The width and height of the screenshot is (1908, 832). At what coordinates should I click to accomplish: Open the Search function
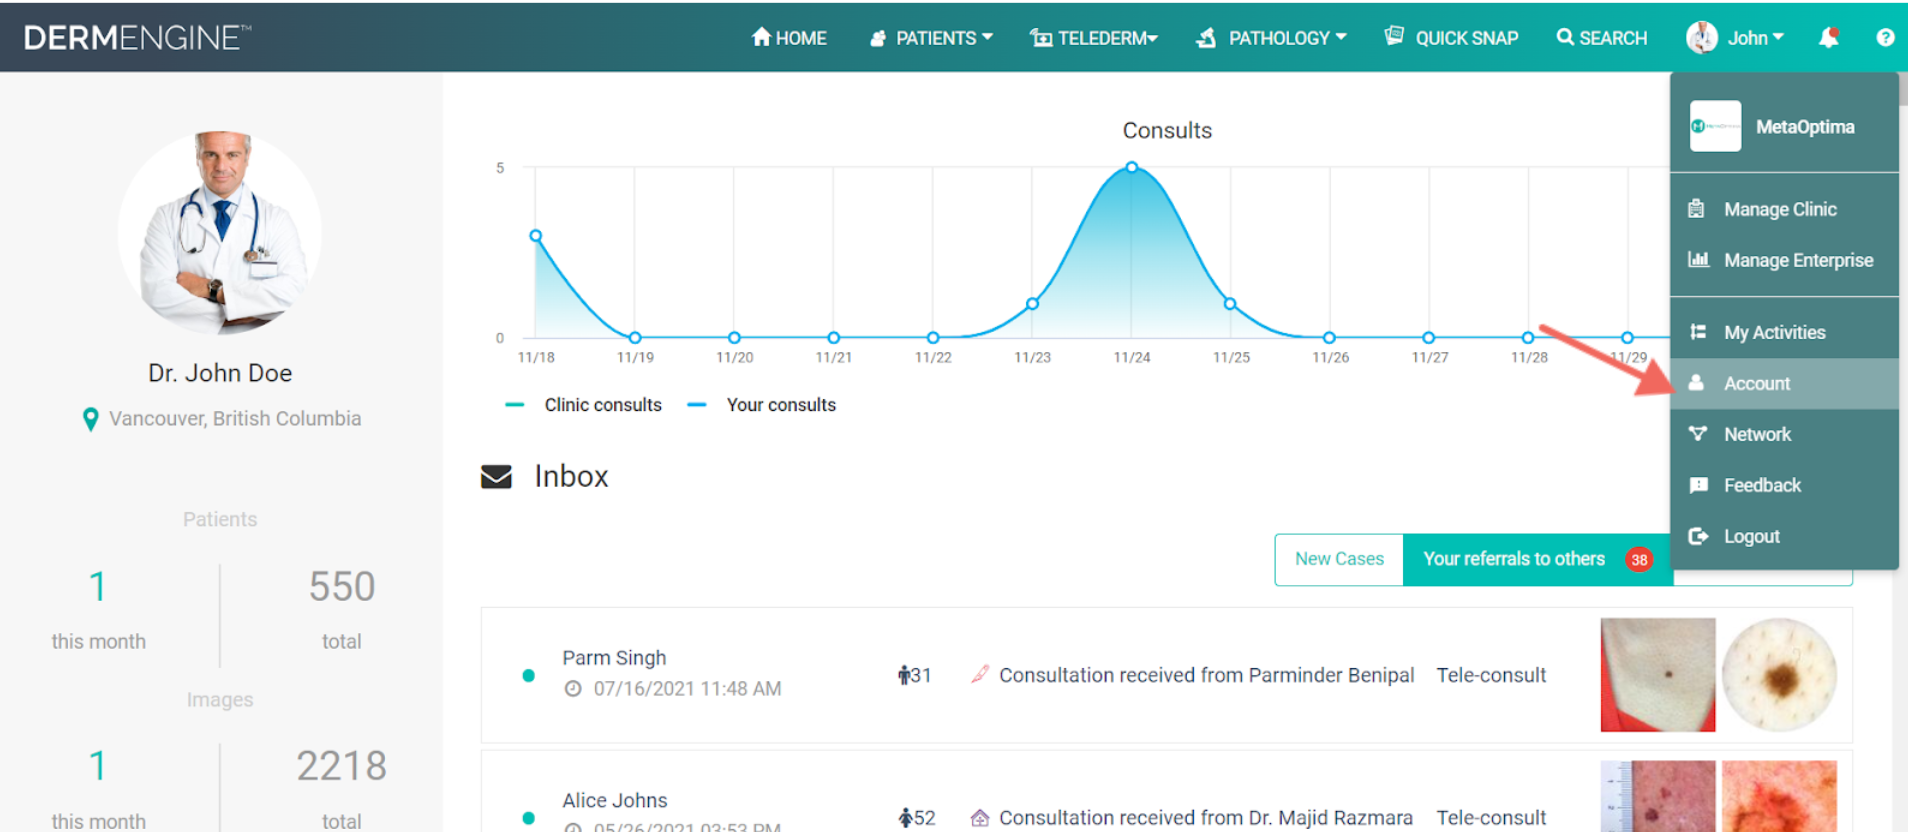tap(1602, 38)
